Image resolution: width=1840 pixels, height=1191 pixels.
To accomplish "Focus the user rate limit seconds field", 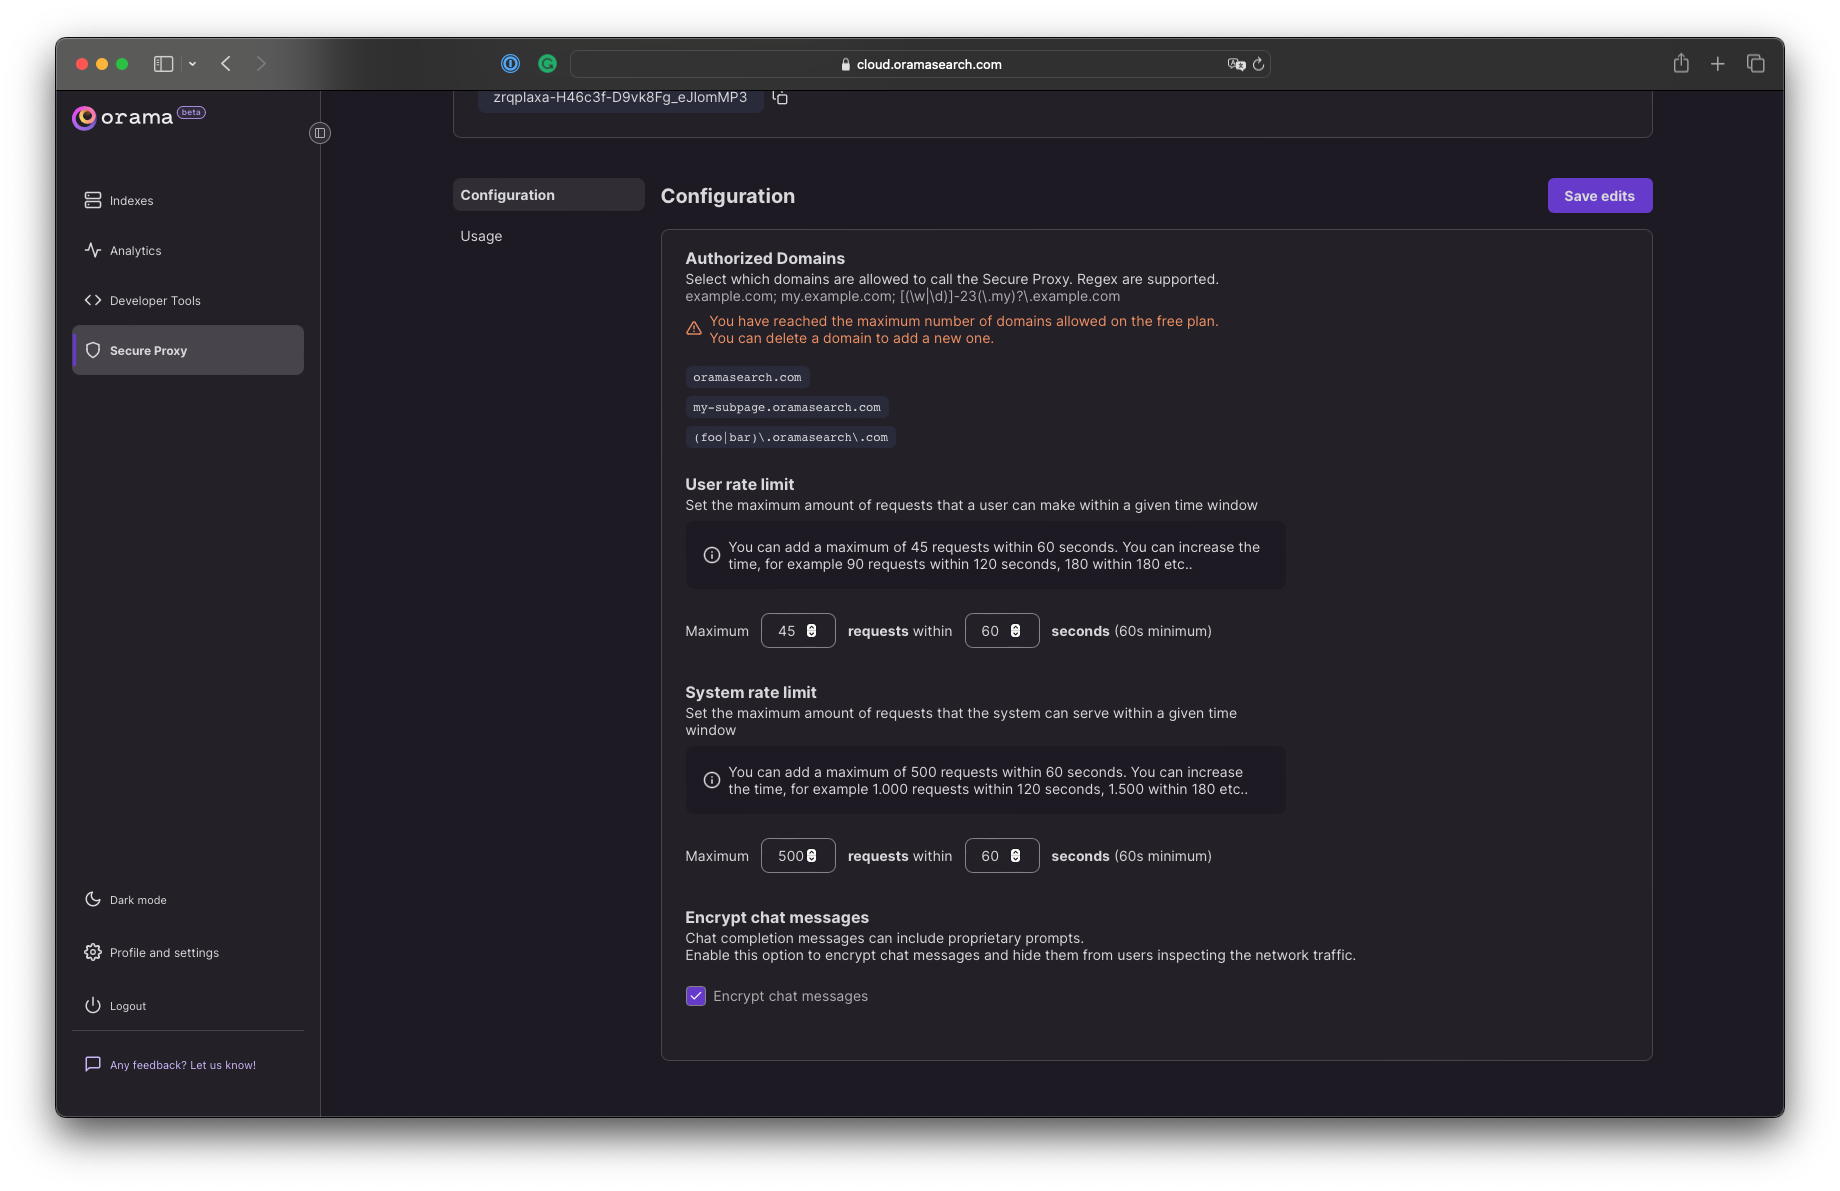I will click(x=1002, y=631).
